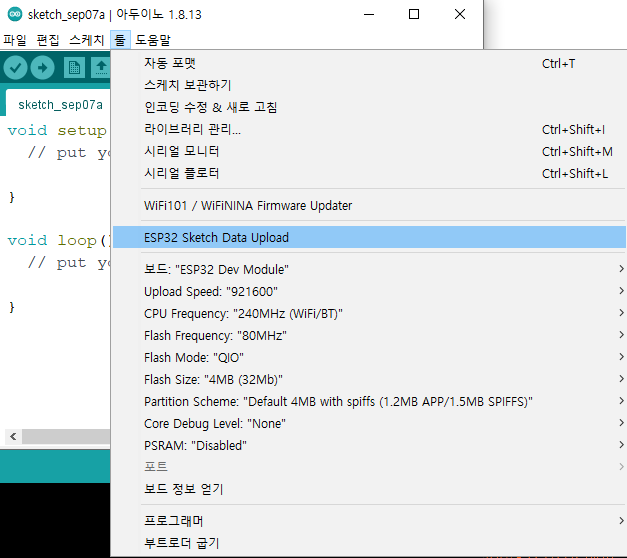Expand Flash Mode: "QIO" submenu
This screenshot has height=558, width=627.
coord(369,357)
